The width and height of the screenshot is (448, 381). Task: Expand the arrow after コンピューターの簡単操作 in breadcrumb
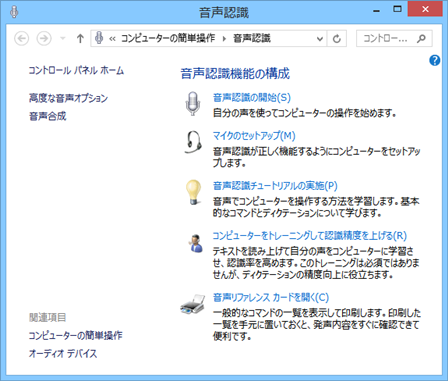(224, 39)
